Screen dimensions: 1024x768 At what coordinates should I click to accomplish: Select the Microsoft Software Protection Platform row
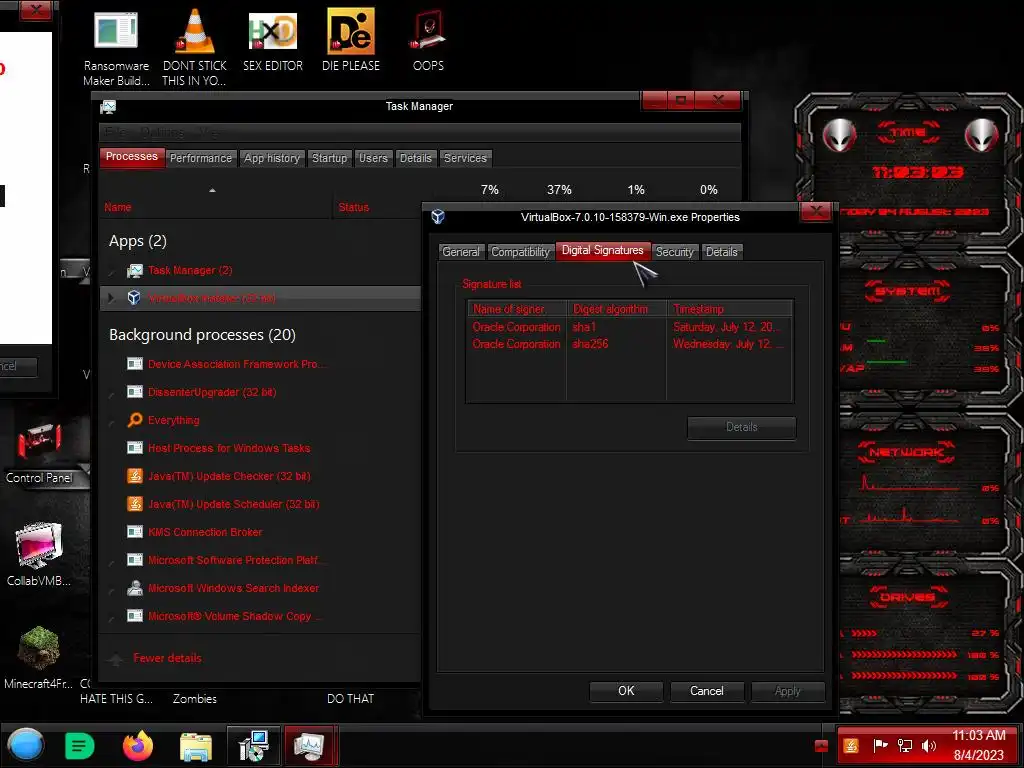tap(260, 560)
